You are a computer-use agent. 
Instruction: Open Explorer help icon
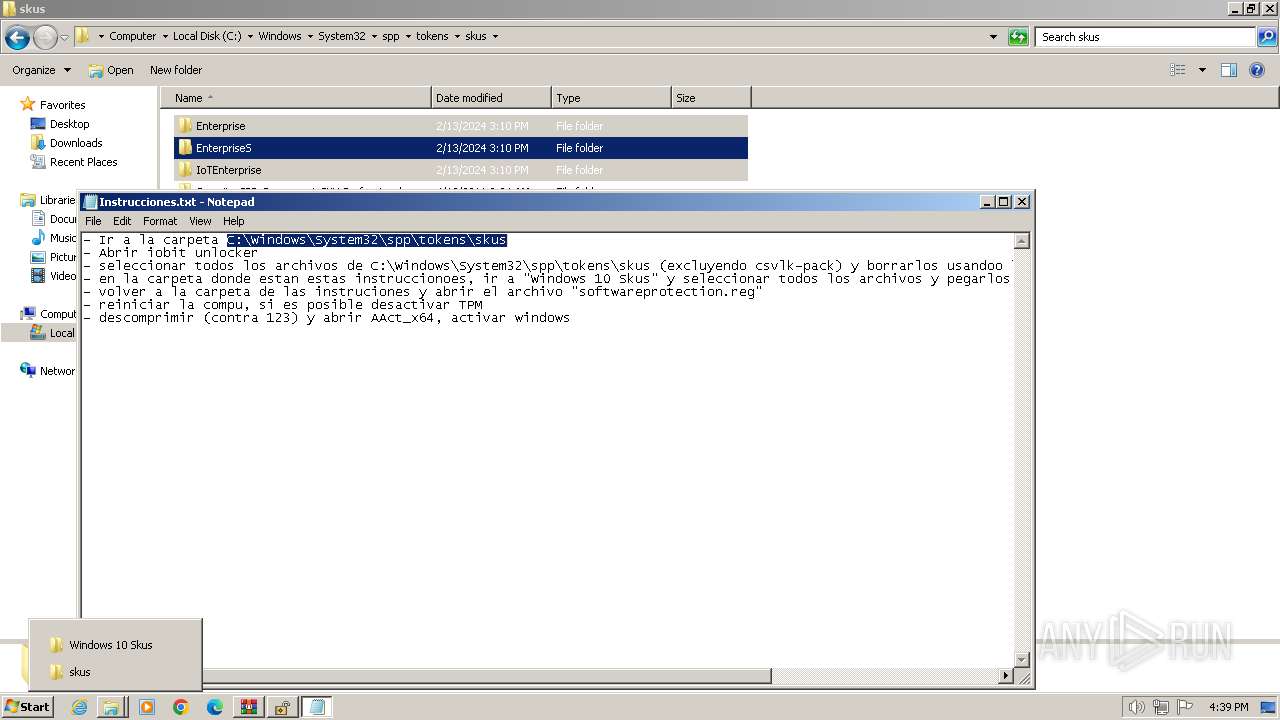pos(1258,70)
